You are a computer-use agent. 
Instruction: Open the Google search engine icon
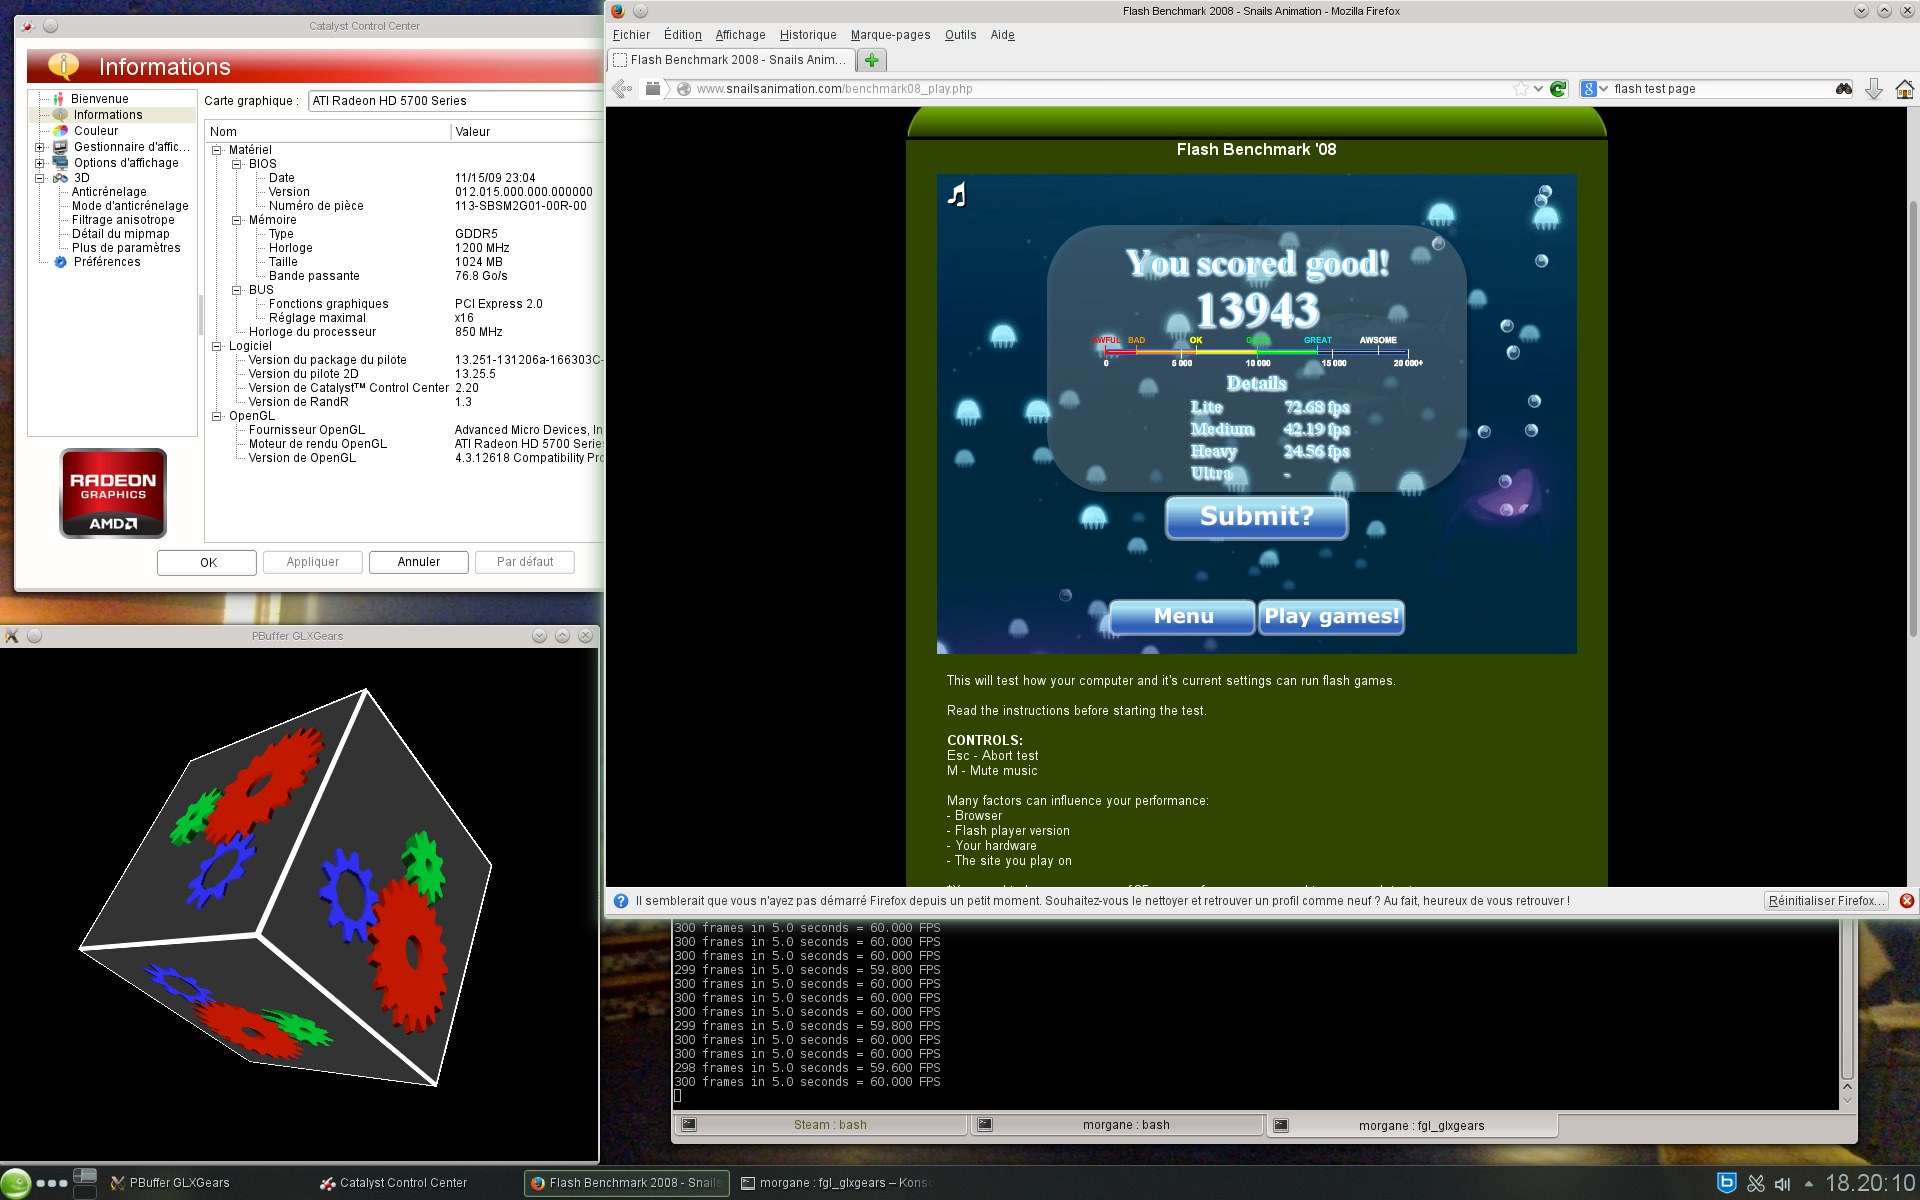pos(1588,88)
